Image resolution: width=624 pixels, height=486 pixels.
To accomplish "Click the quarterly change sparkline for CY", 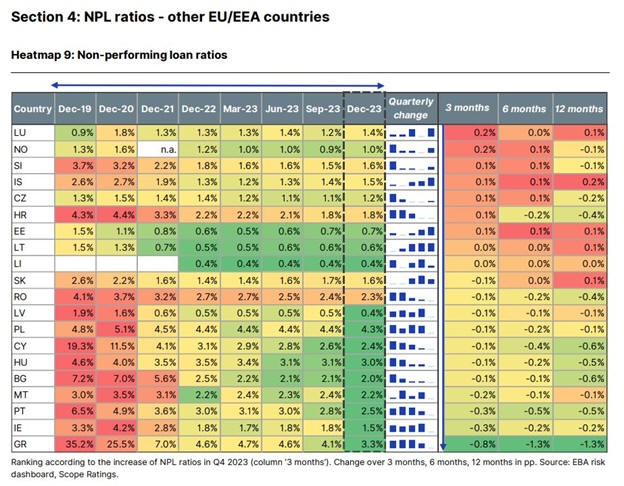I will tap(411, 341).
